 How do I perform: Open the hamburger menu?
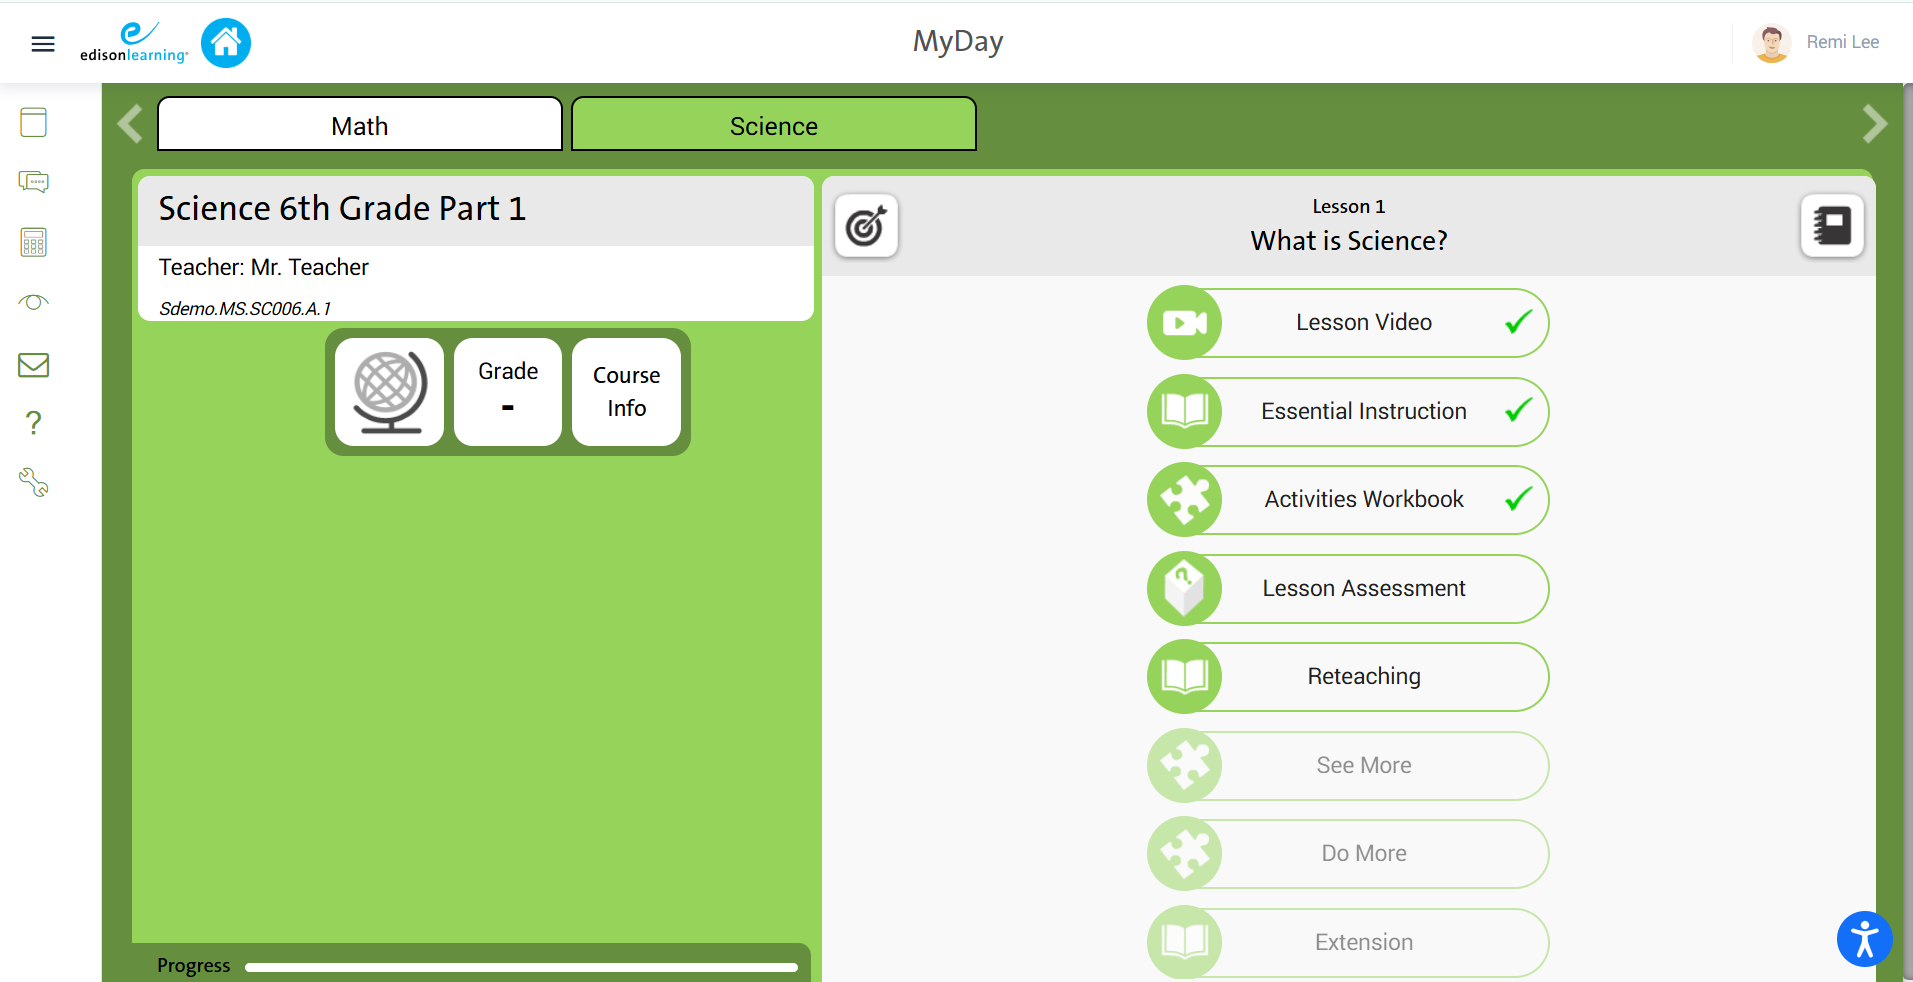tap(42, 43)
